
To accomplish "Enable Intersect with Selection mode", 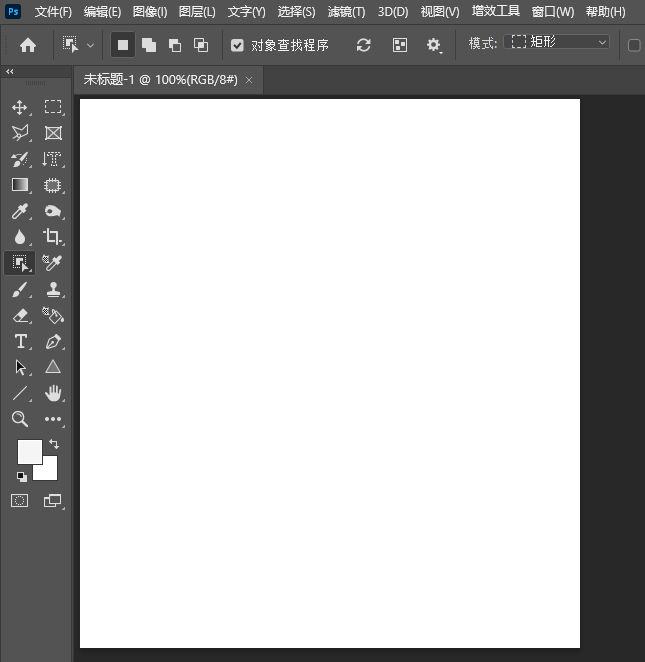I will pyautogui.click(x=201, y=45).
